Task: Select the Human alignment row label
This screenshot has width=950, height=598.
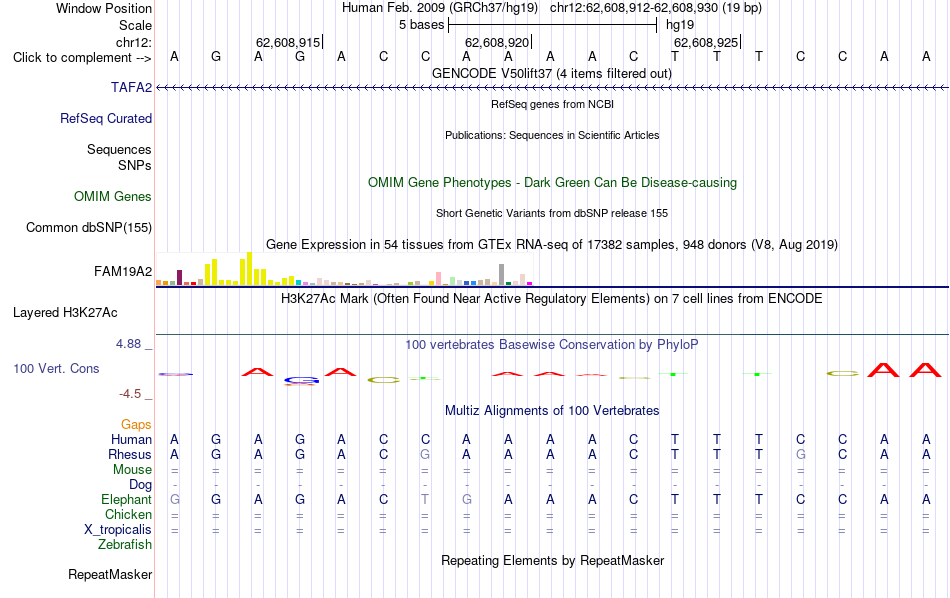Action: [131, 439]
